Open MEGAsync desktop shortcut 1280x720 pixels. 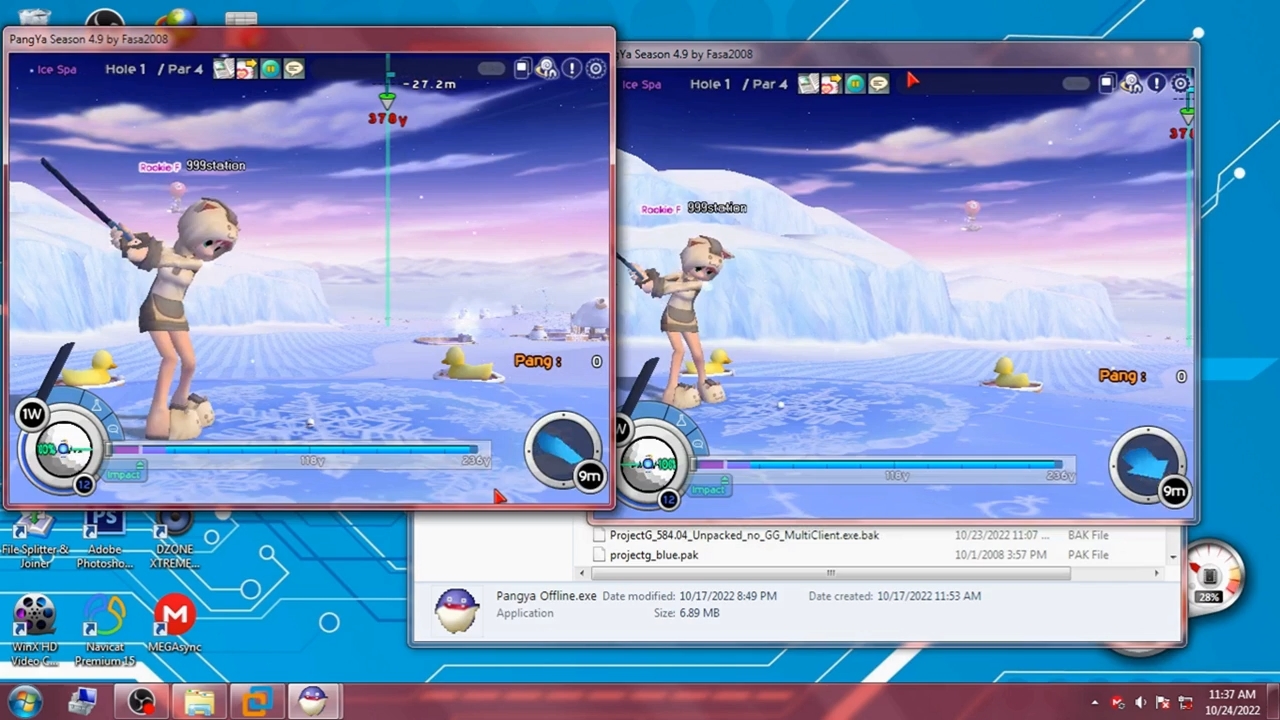(x=174, y=624)
